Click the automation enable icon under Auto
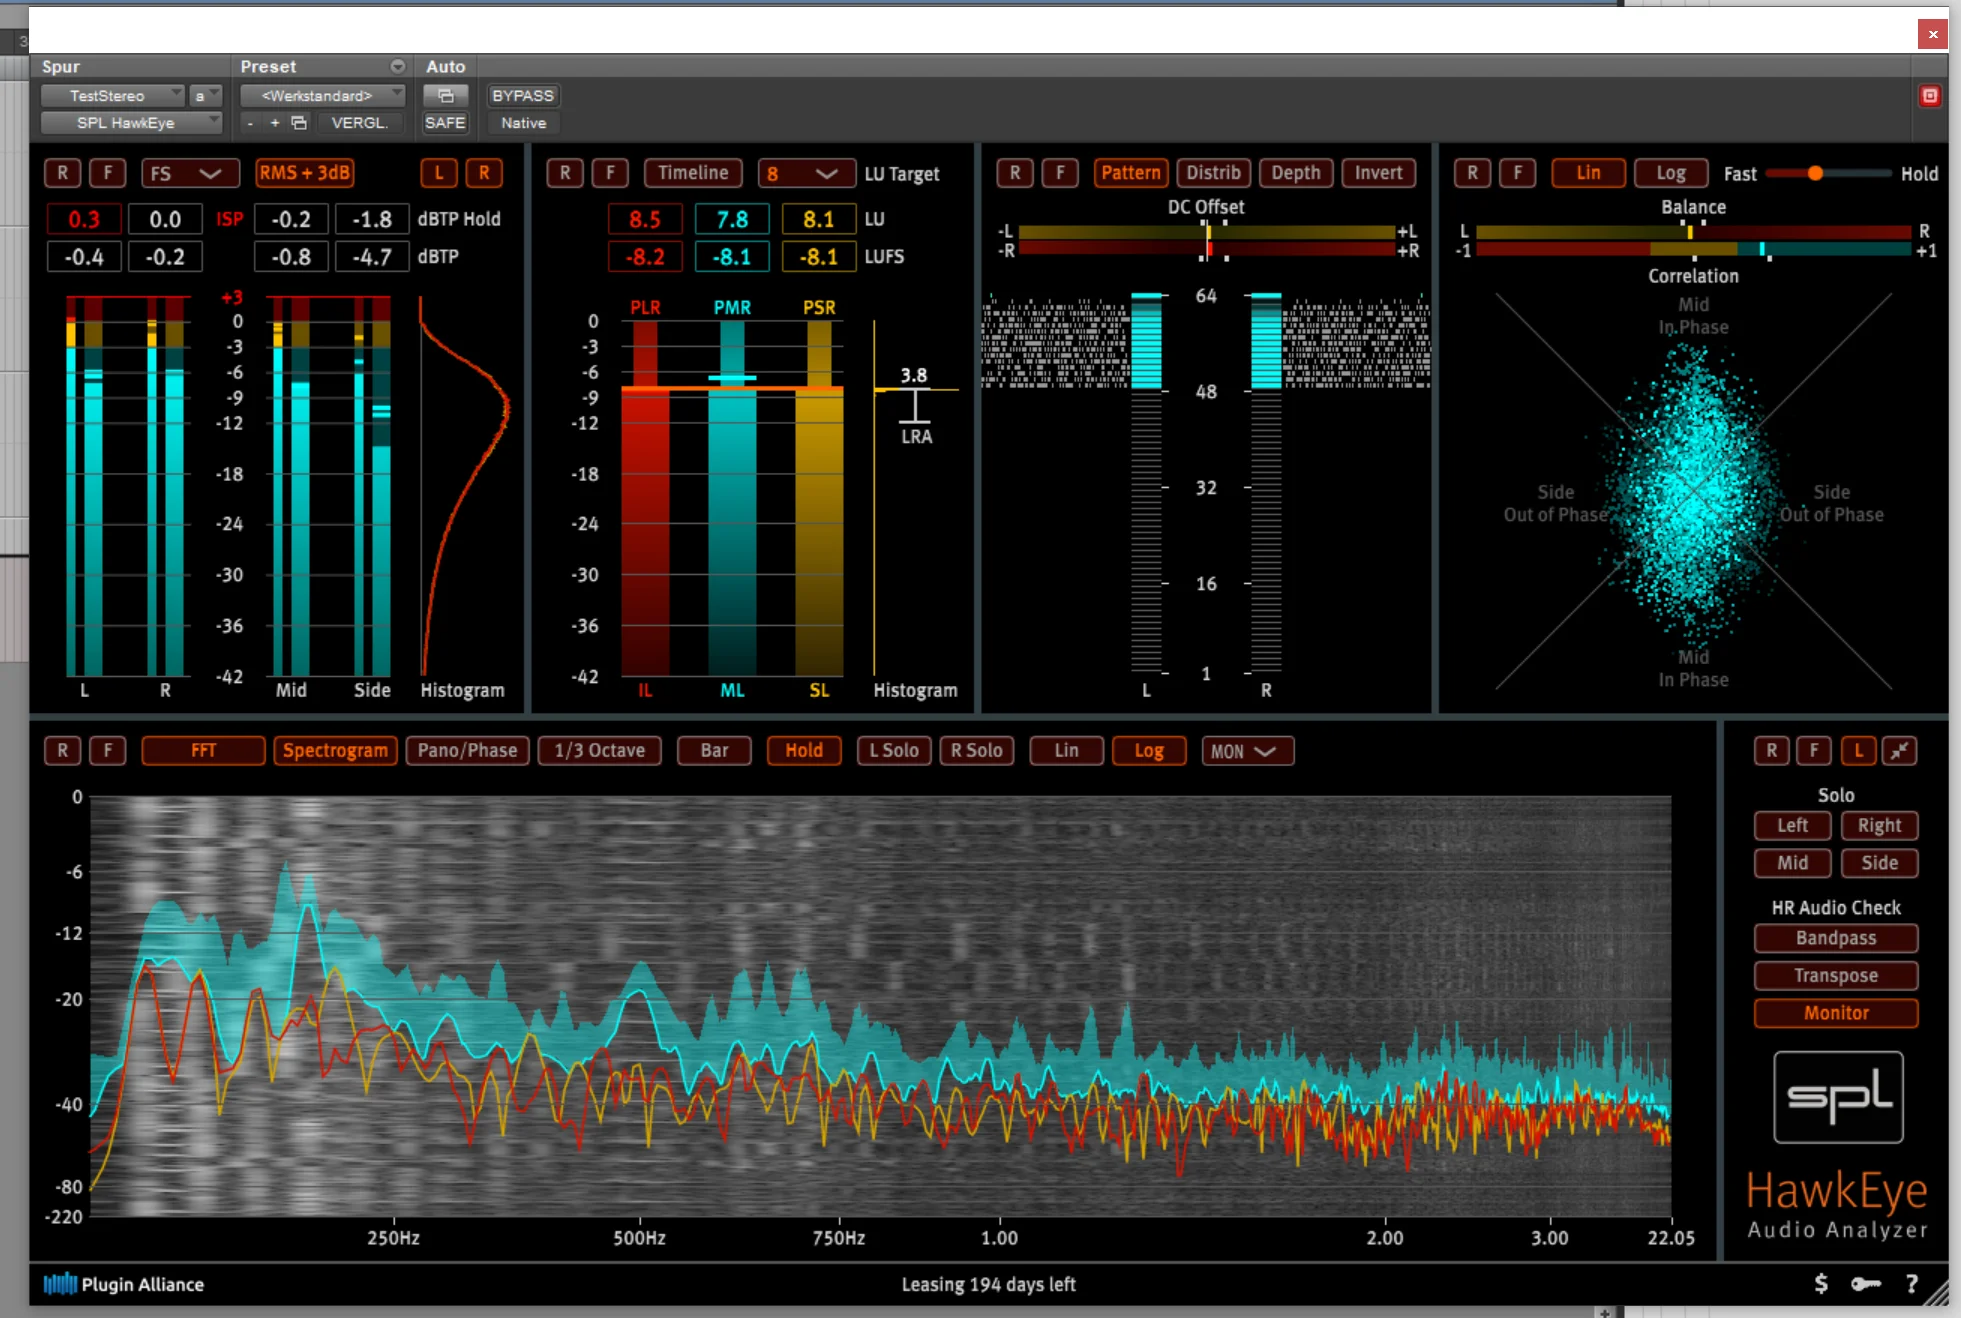Viewport: 1961px width, 1318px height. pyautogui.click(x=446, y=96)
